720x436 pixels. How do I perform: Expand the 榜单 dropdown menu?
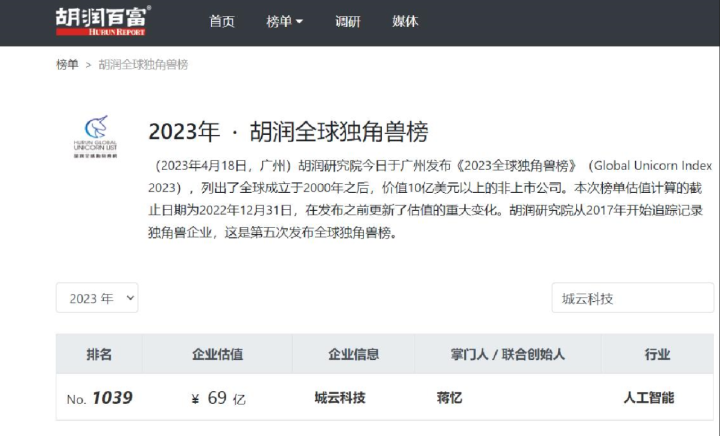point(284,21)
